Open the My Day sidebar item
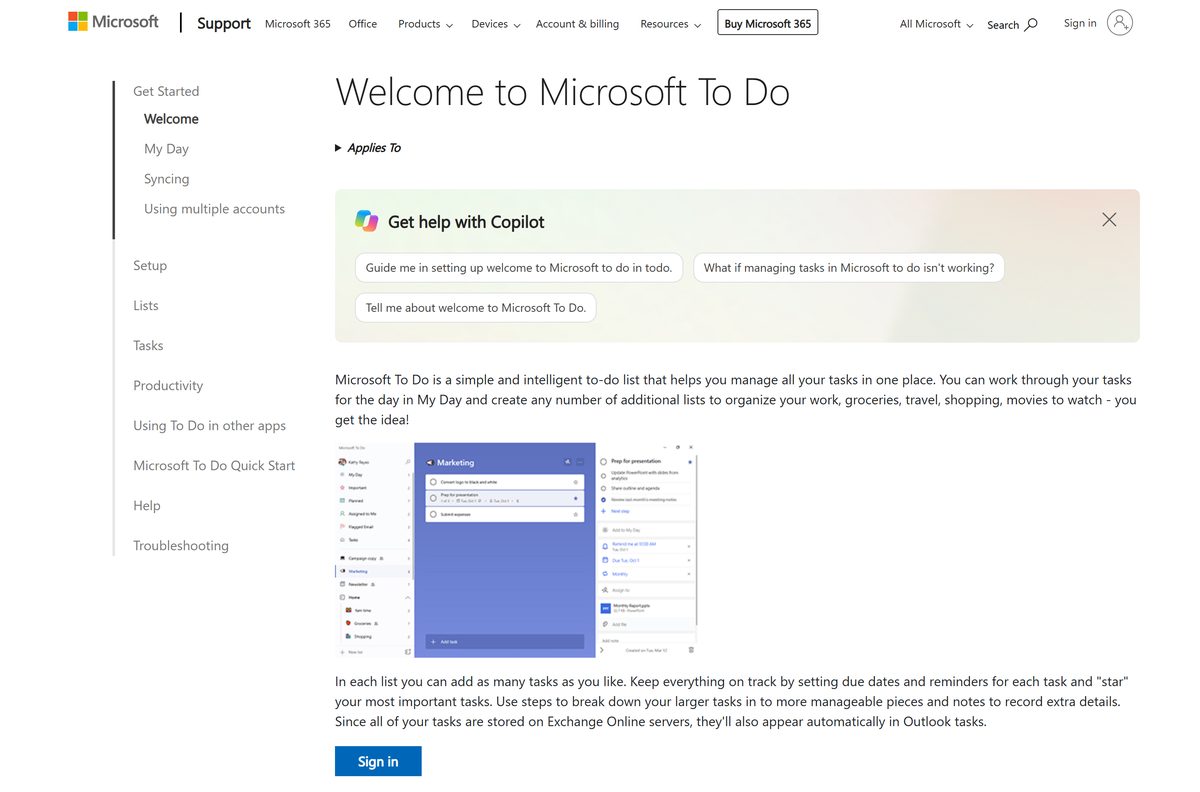This screenshot has width=1200, height=792. click(166, 149)
